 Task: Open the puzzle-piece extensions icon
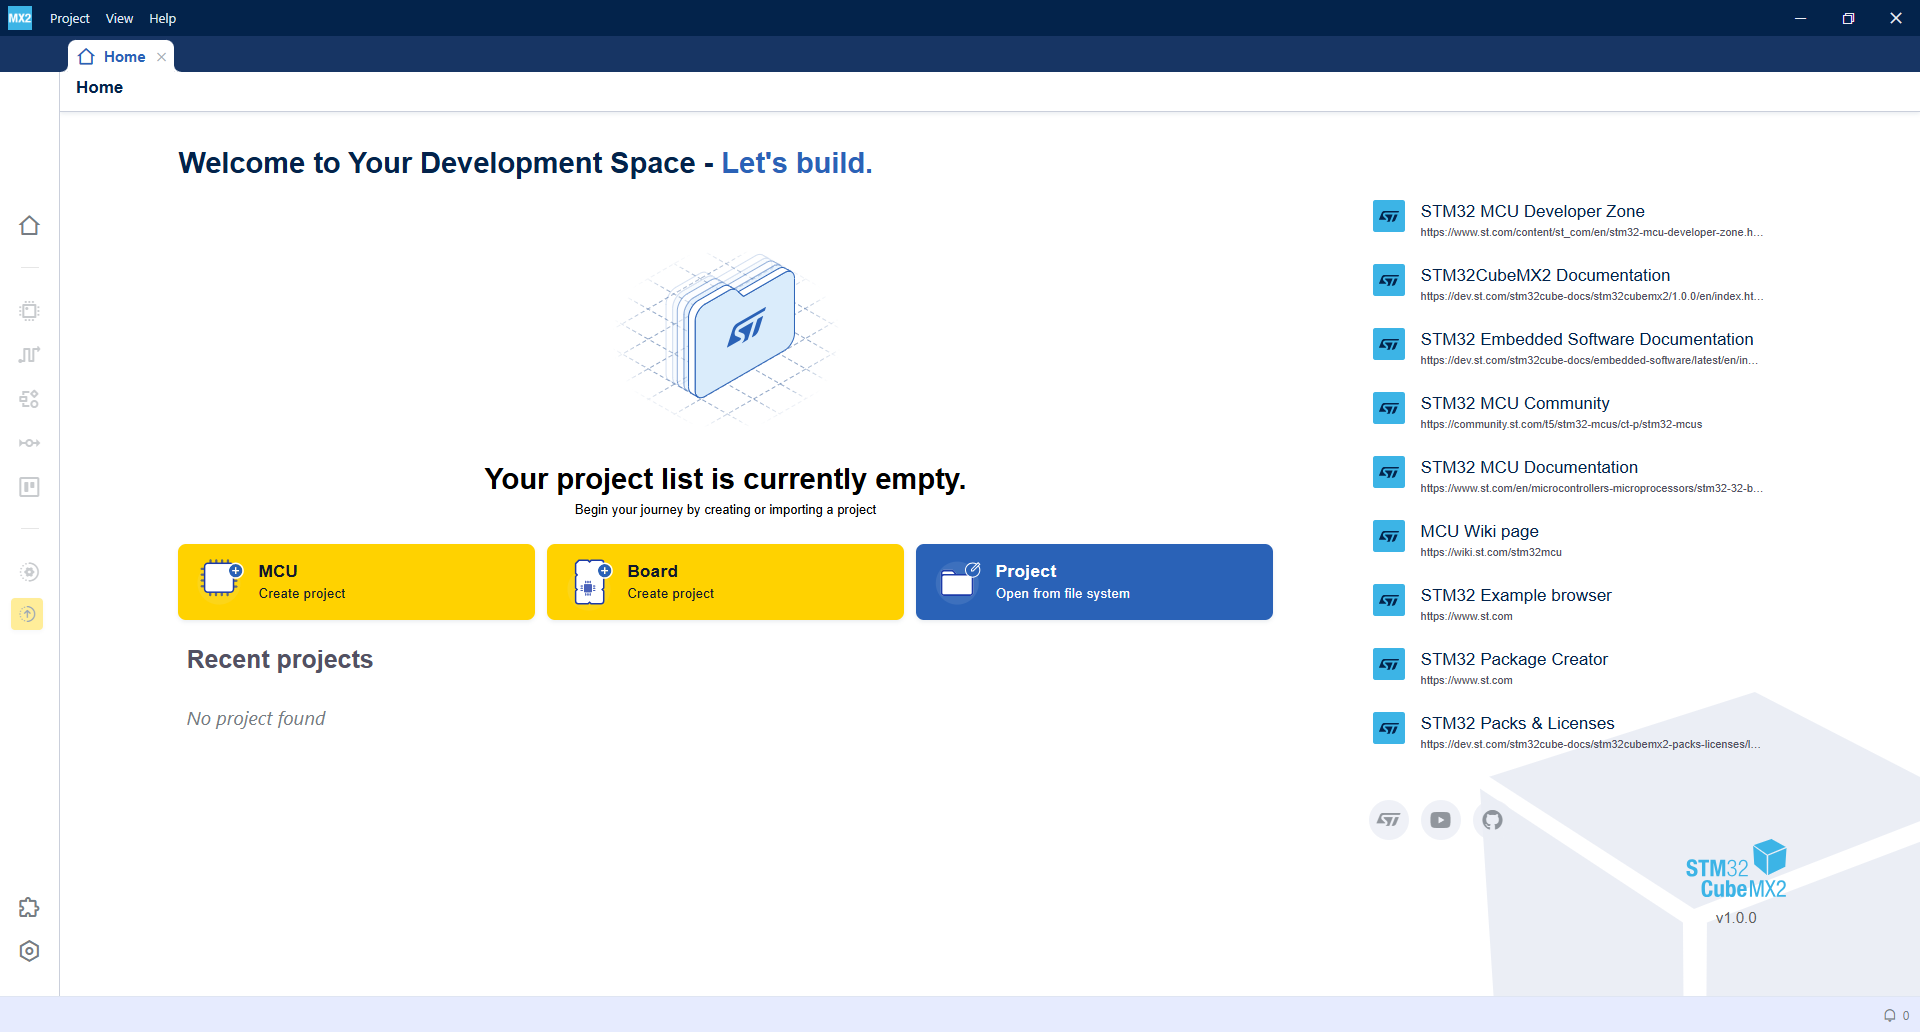pyautogui.click(x=29, y=907)
